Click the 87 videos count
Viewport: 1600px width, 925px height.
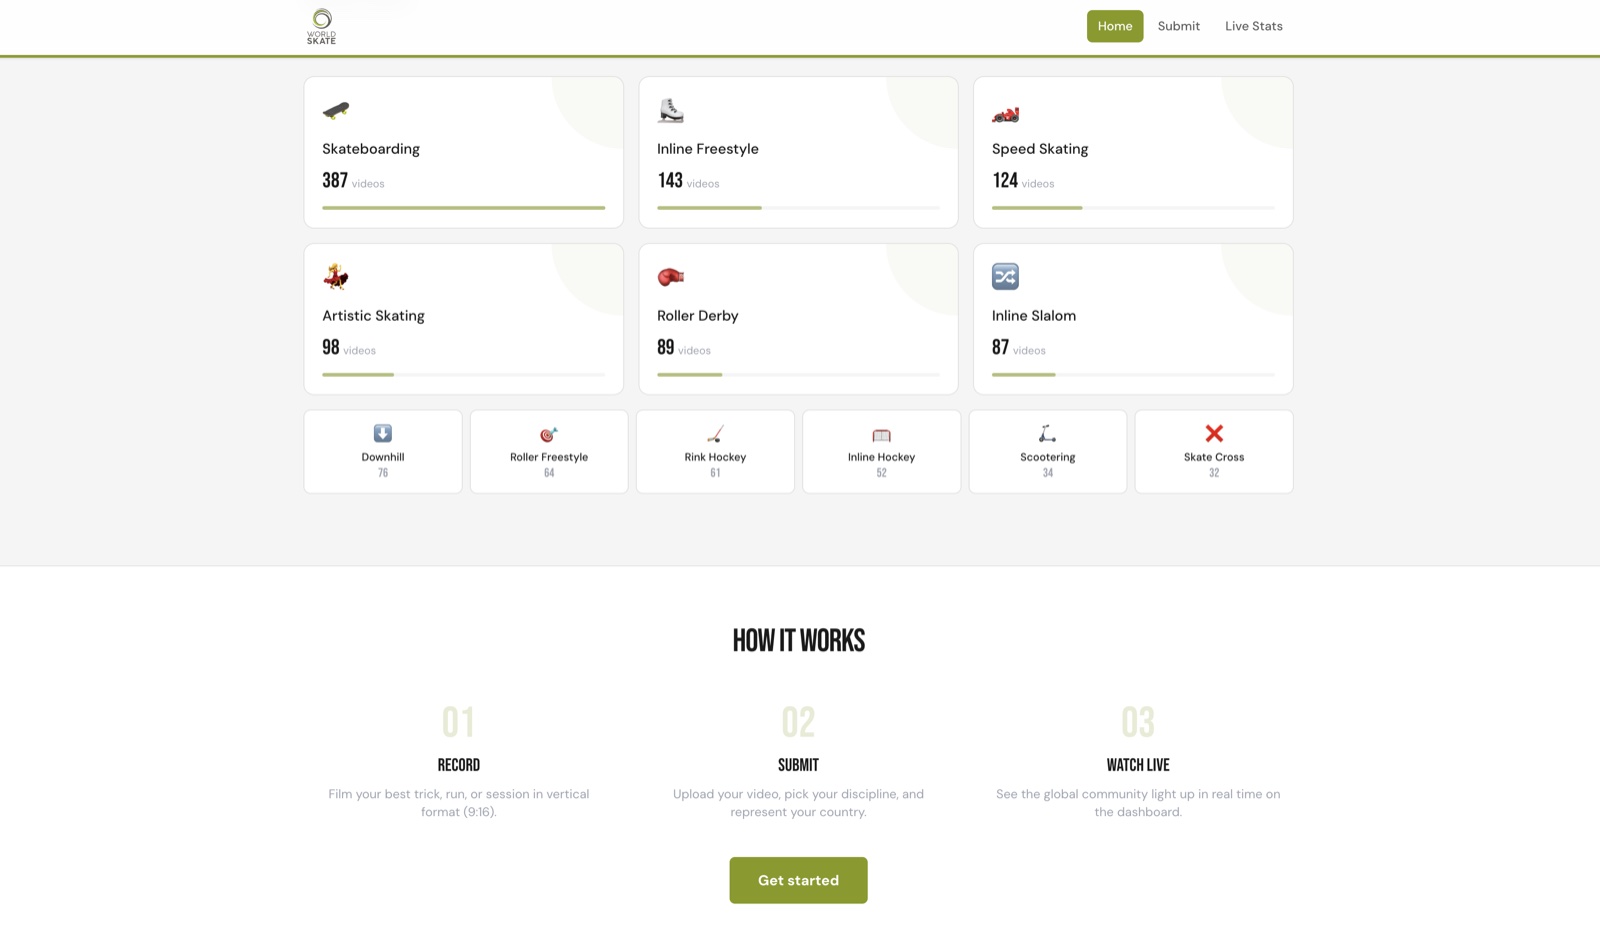[x=1019, y=348]
